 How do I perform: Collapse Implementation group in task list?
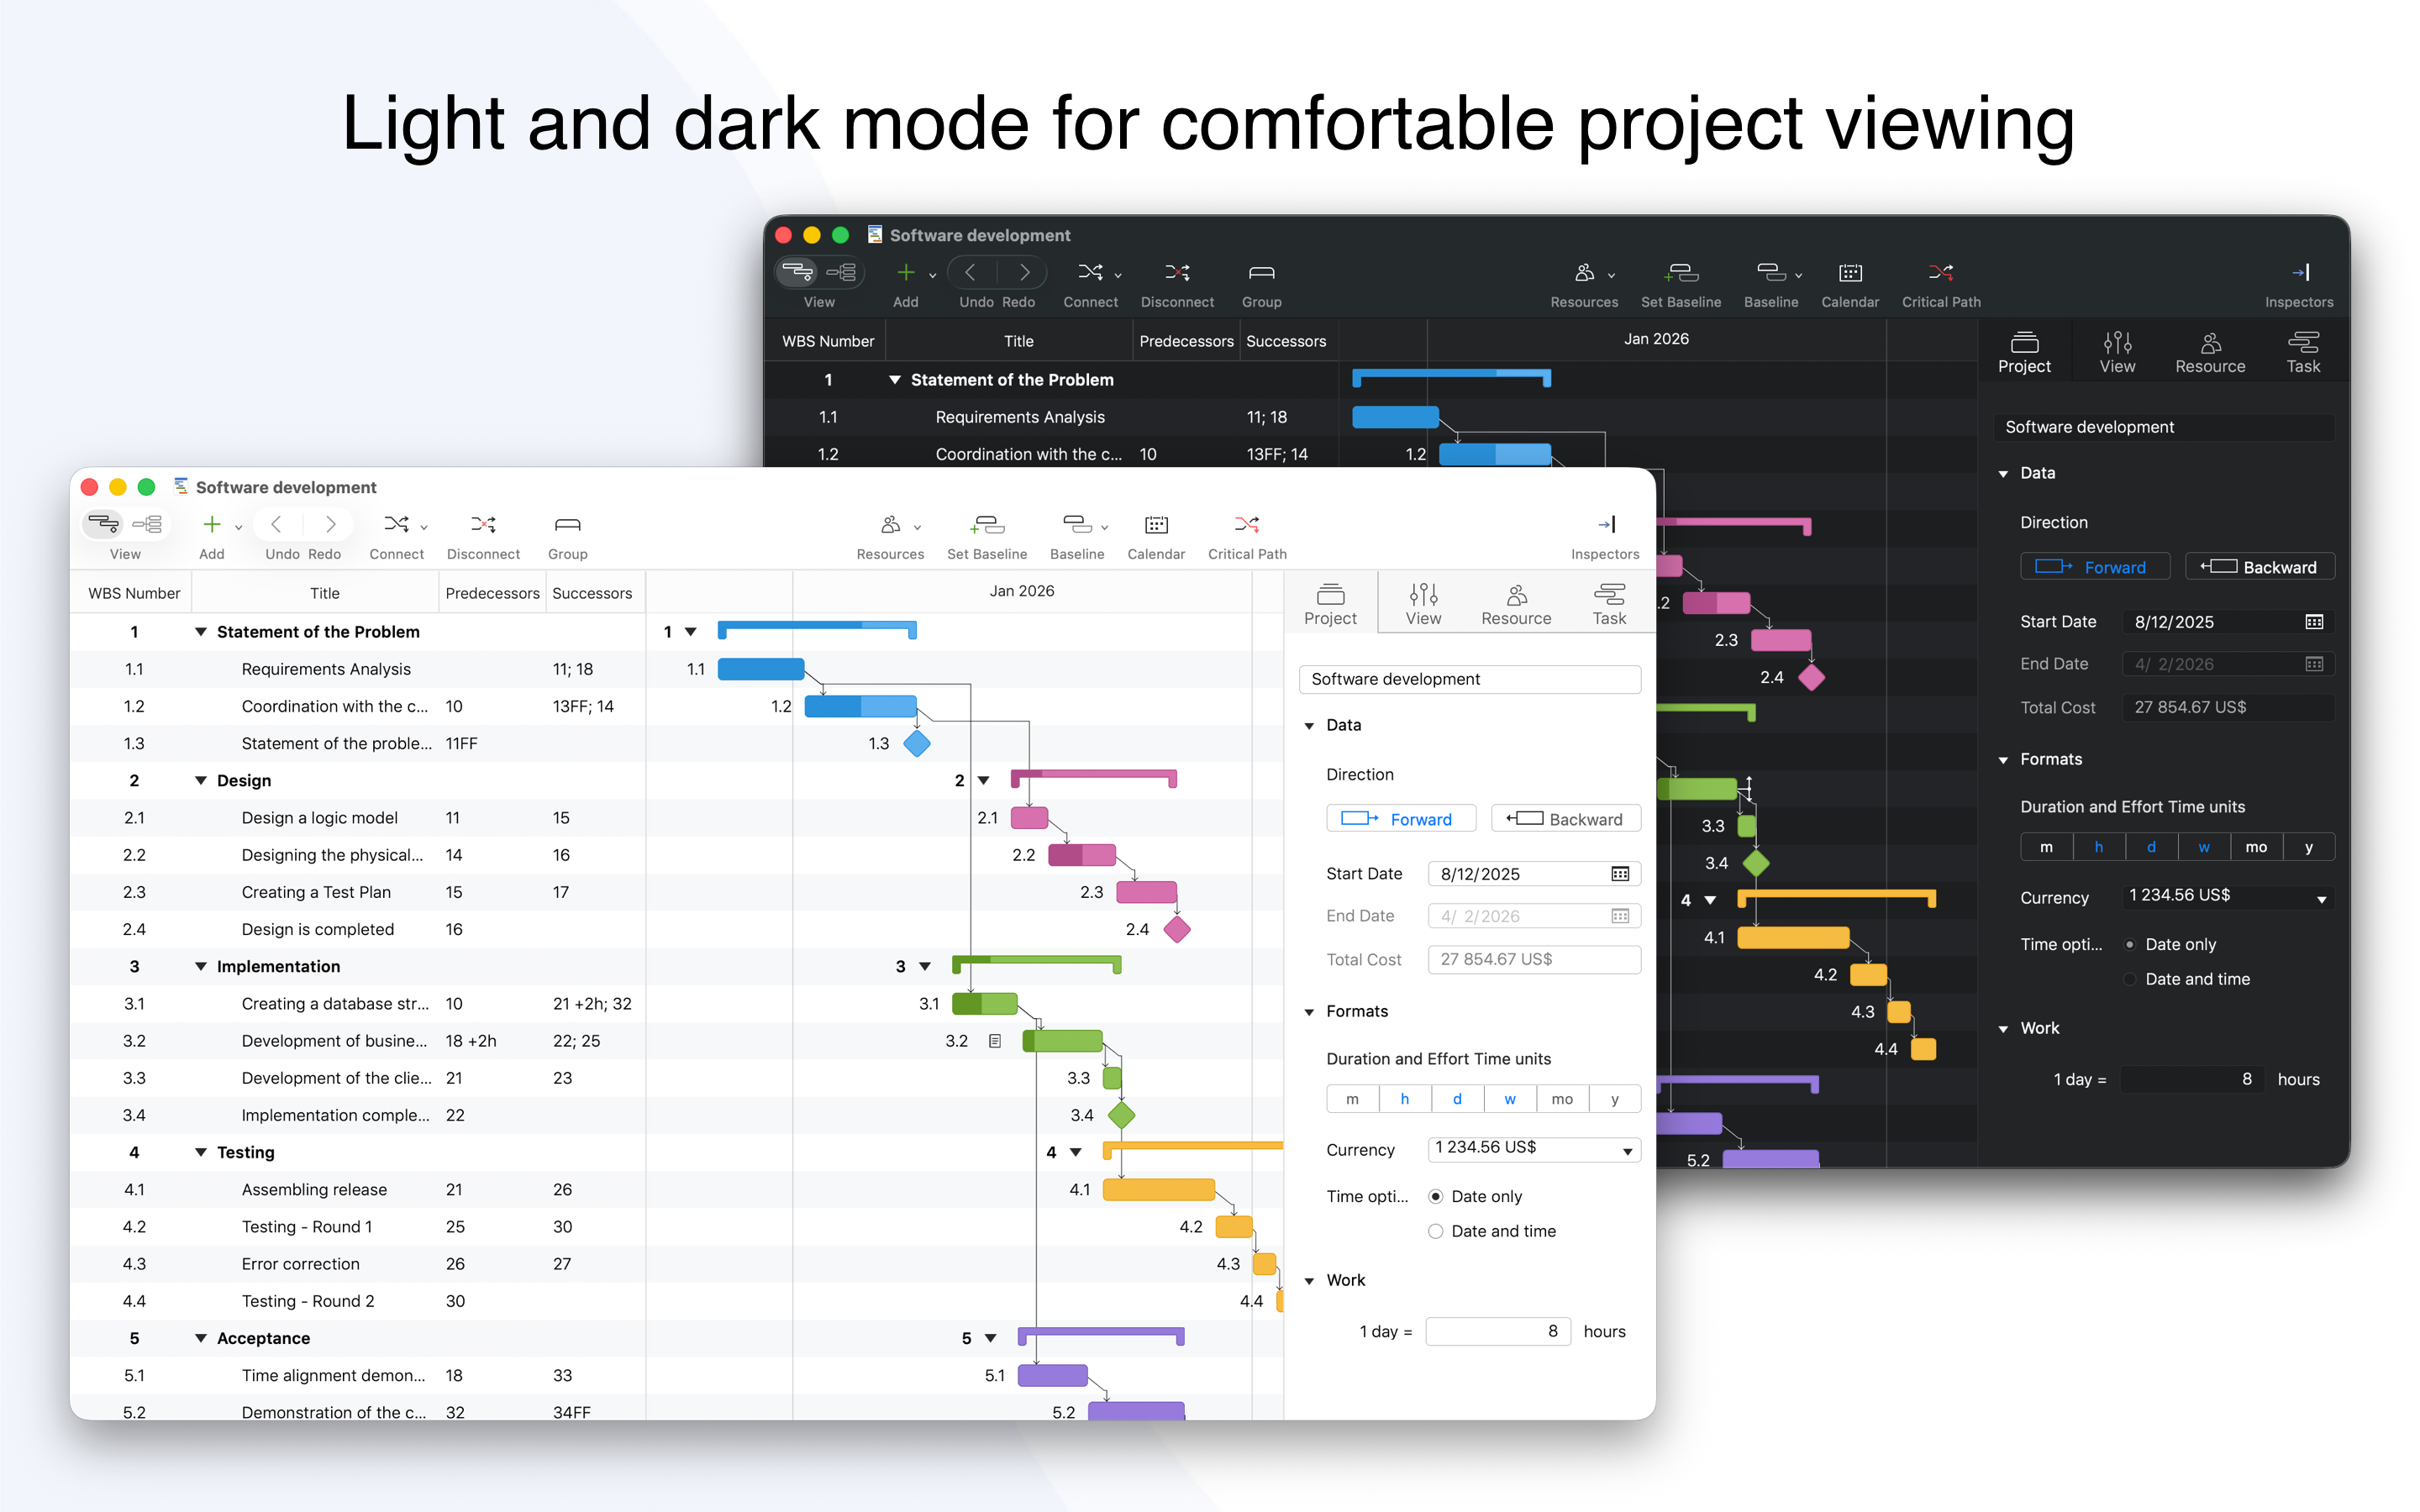(200, 967)
